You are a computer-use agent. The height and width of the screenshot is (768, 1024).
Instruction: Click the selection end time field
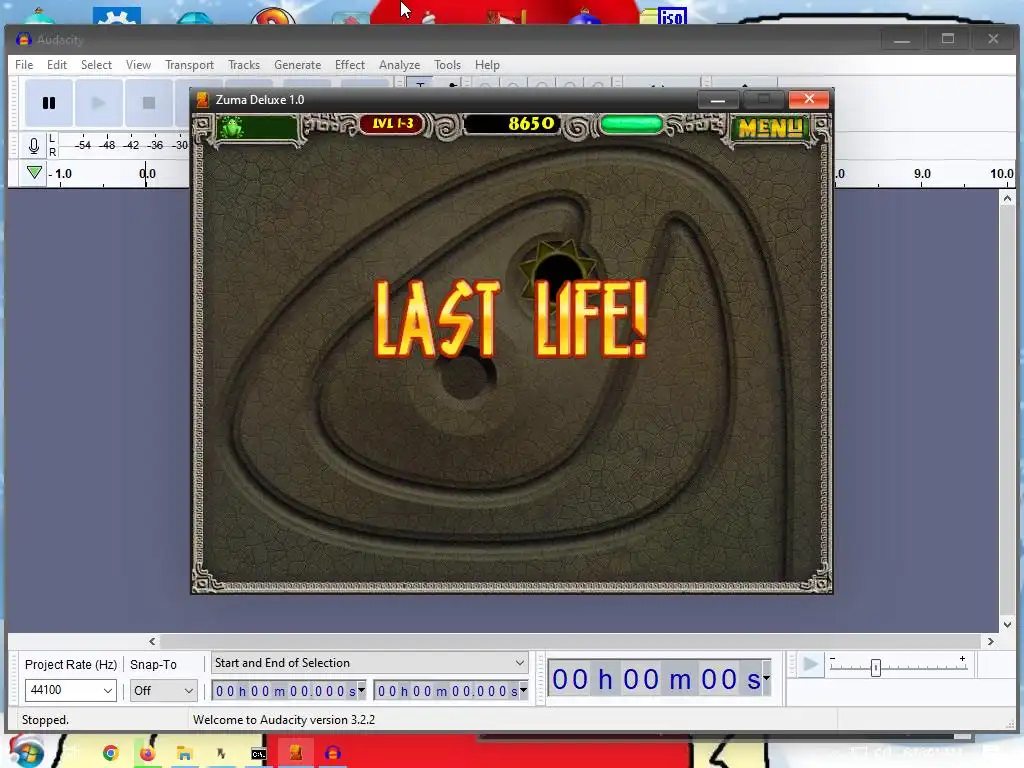coord(446,691)
